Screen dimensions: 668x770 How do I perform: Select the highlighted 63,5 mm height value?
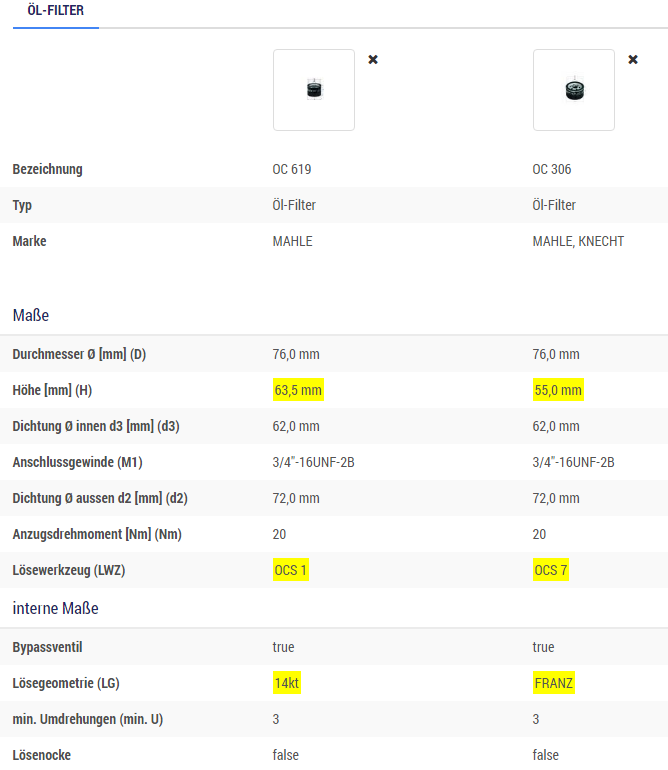point(298,390)
